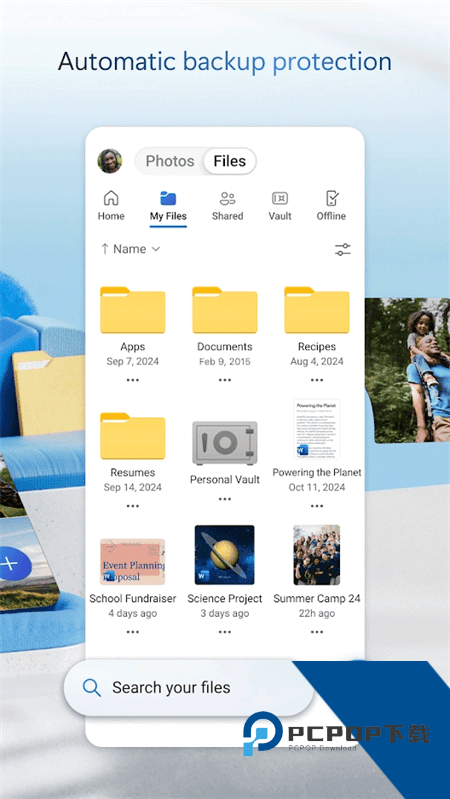
Task: Click the 'Apps' folder name
Action: [x=133, y=347]
